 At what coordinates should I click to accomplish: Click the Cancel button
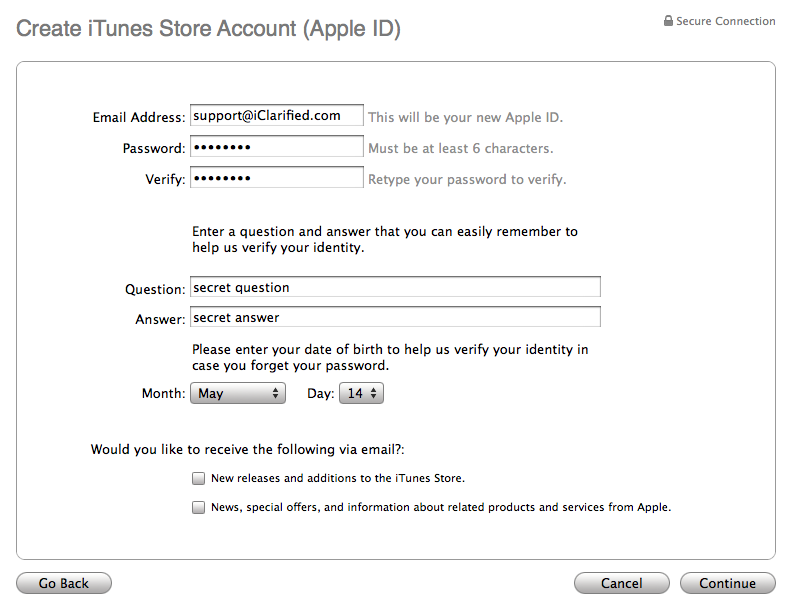[622, 583]
